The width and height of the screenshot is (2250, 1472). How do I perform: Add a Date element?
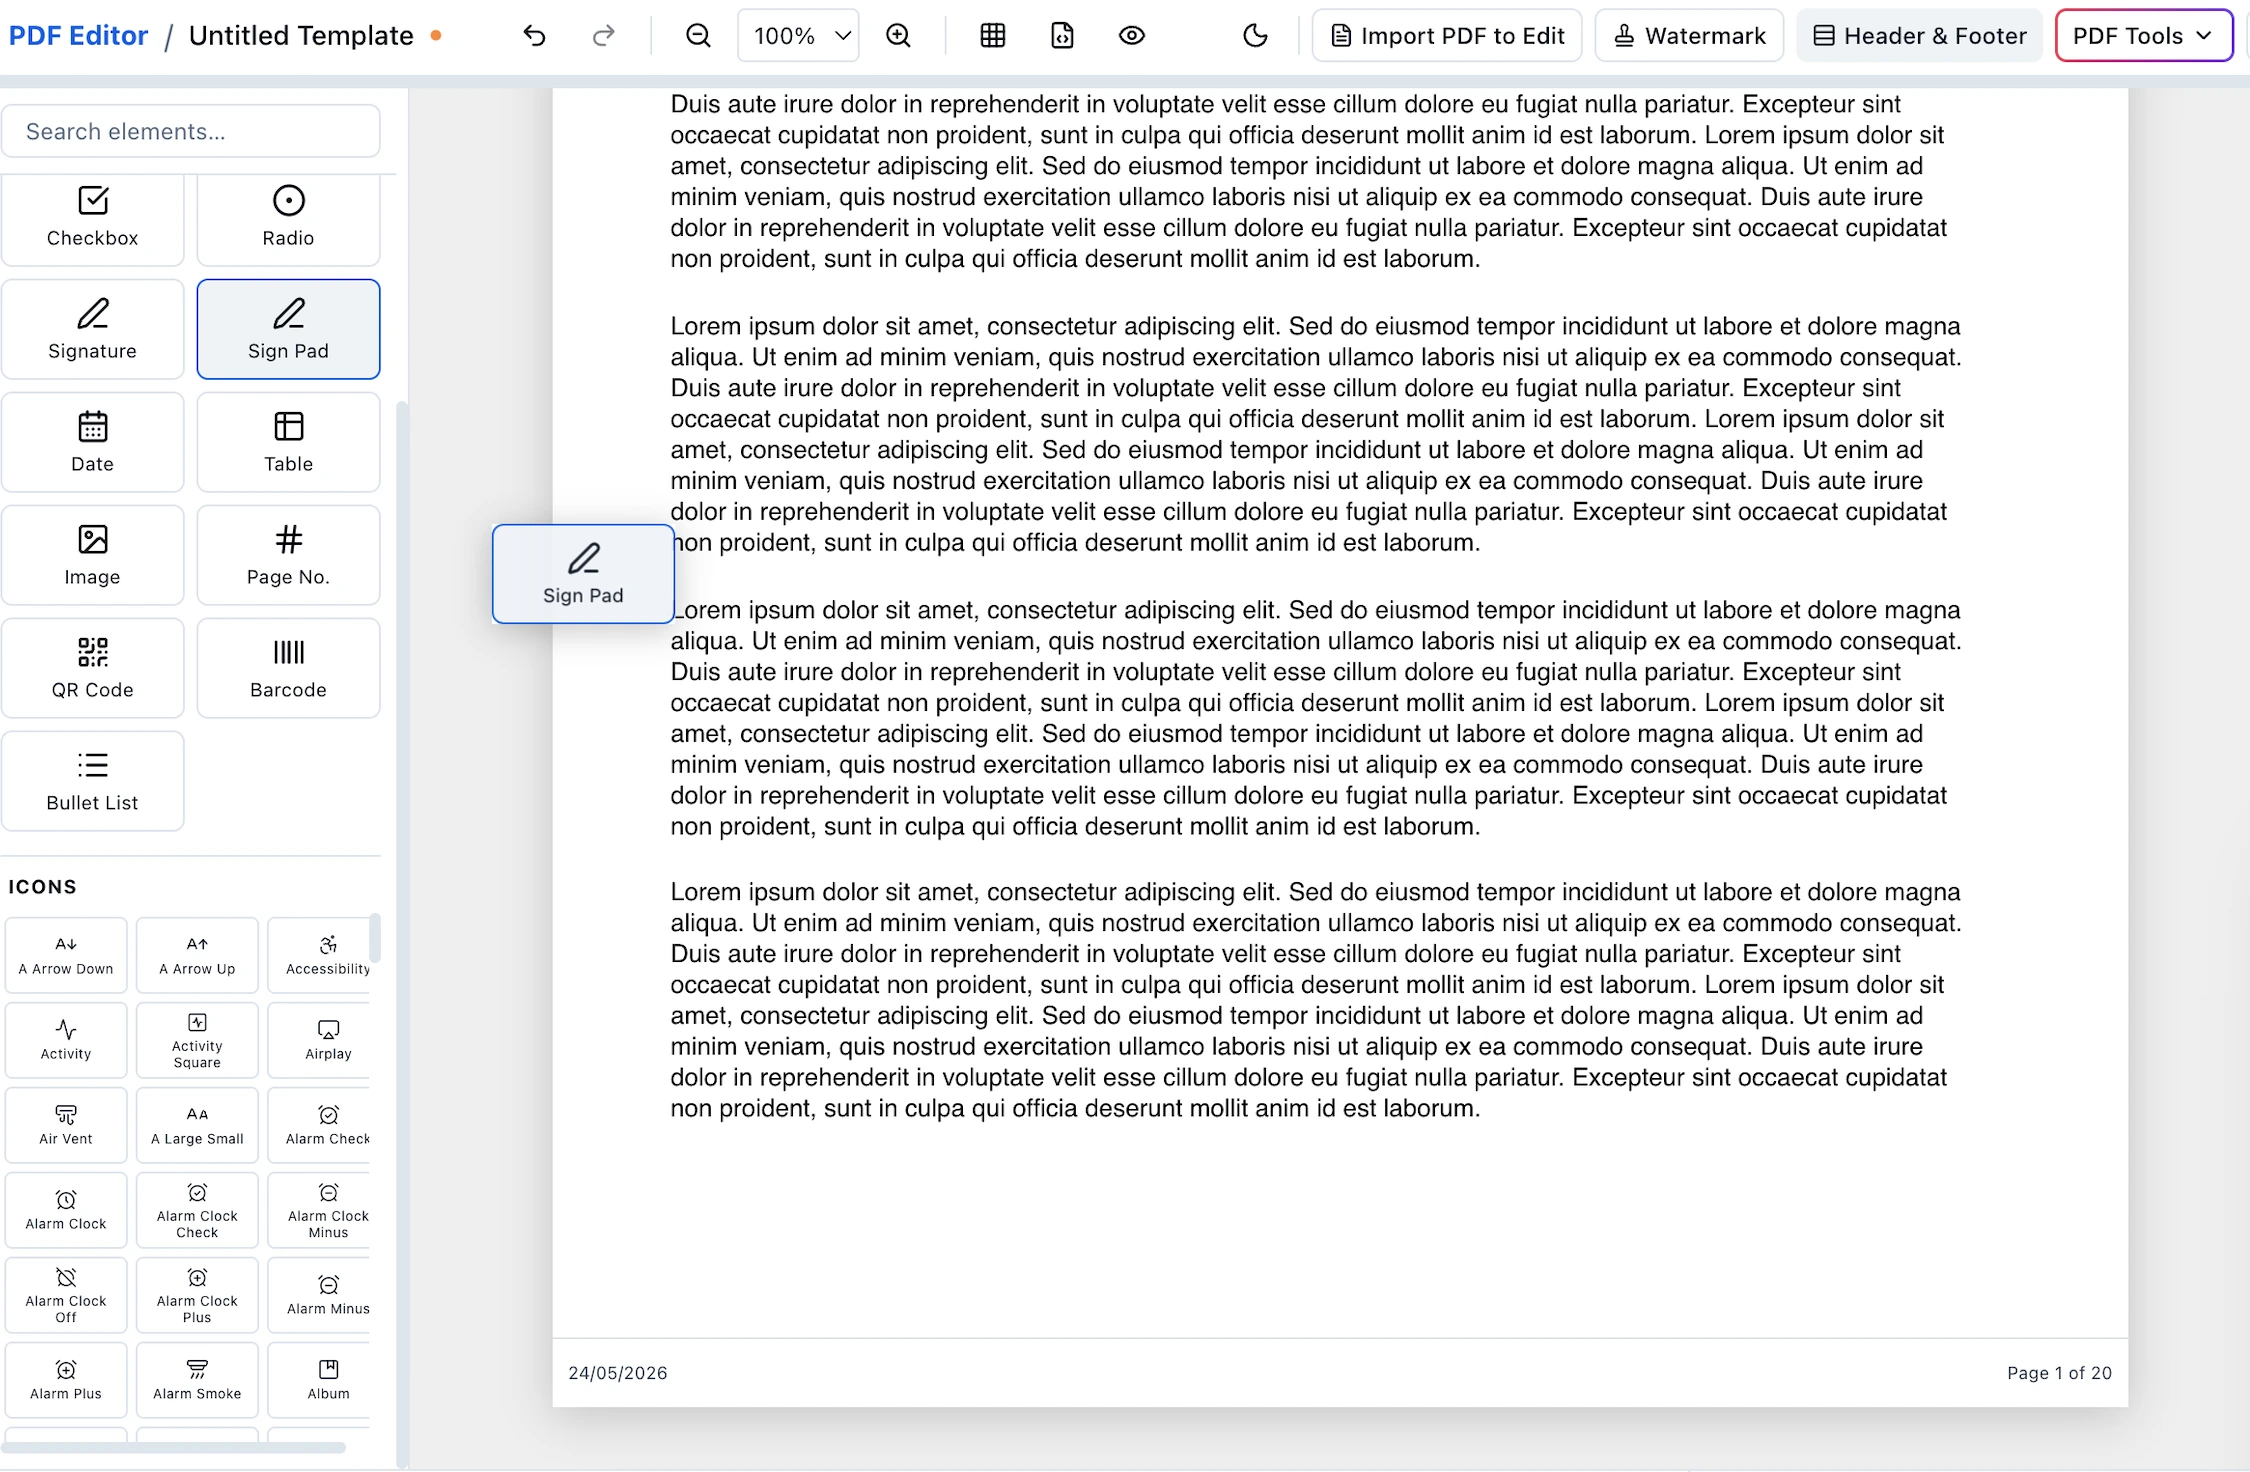pyautogui.click(x=92, y=442)
